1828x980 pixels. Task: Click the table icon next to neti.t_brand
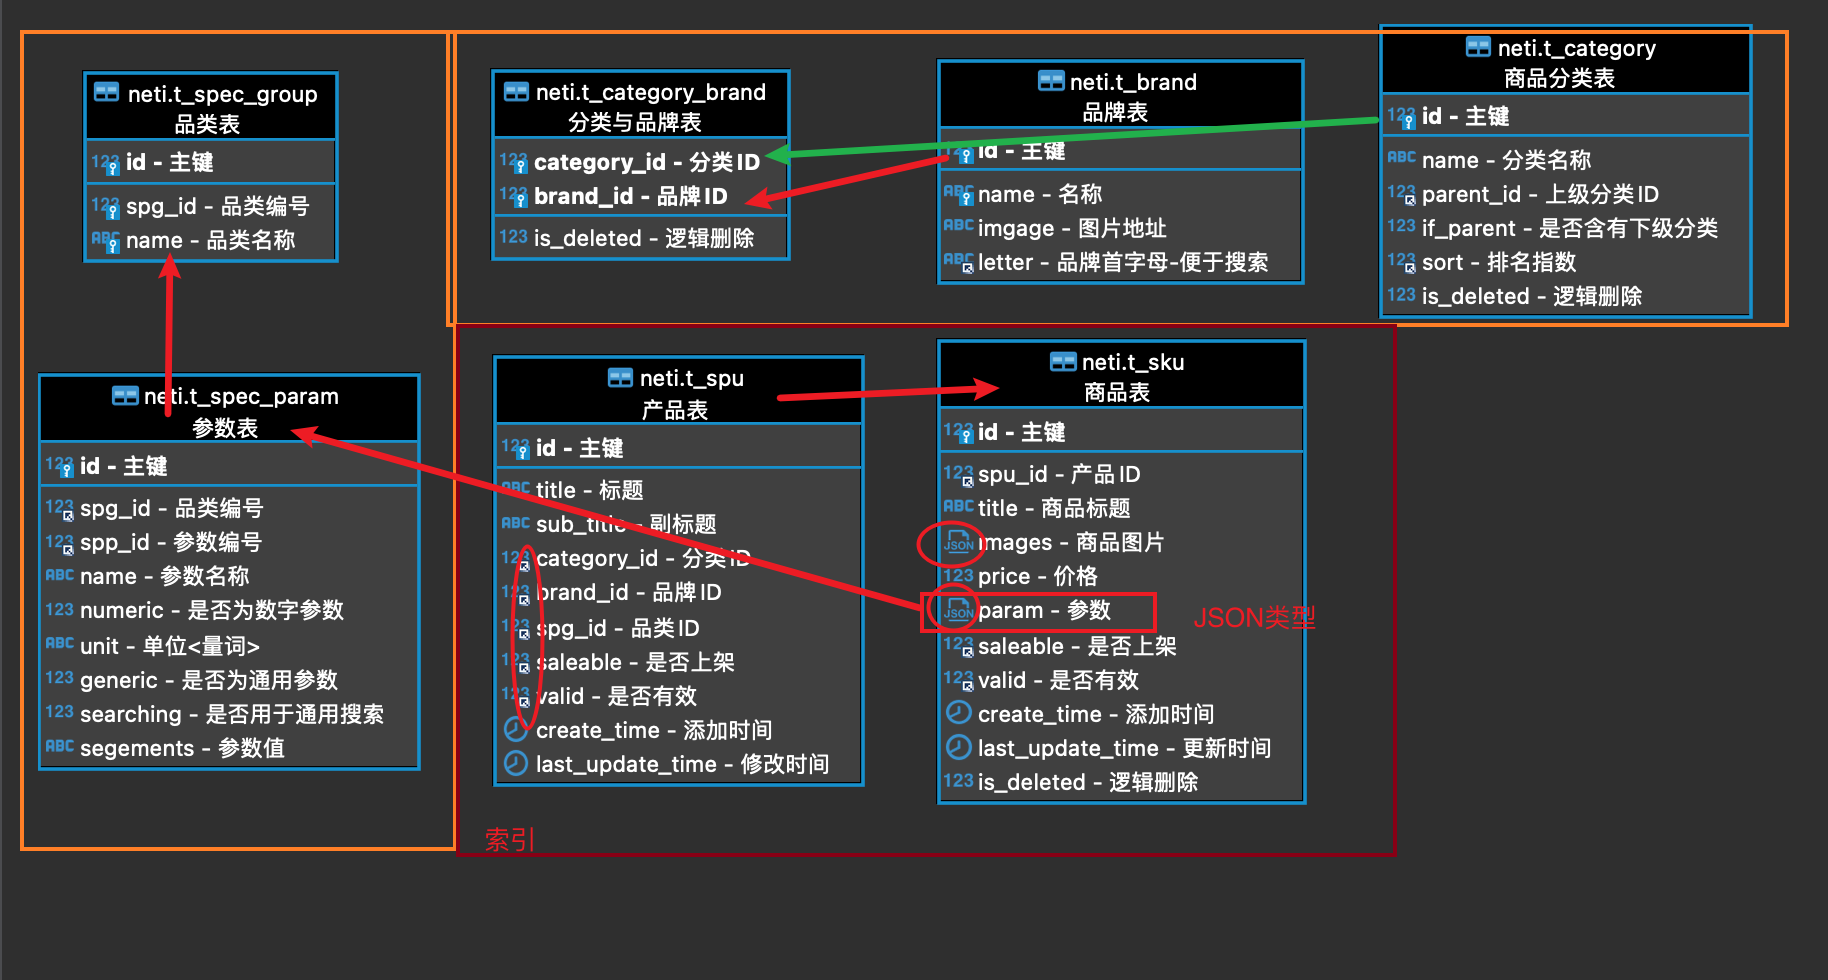(x=1051, y=81)
